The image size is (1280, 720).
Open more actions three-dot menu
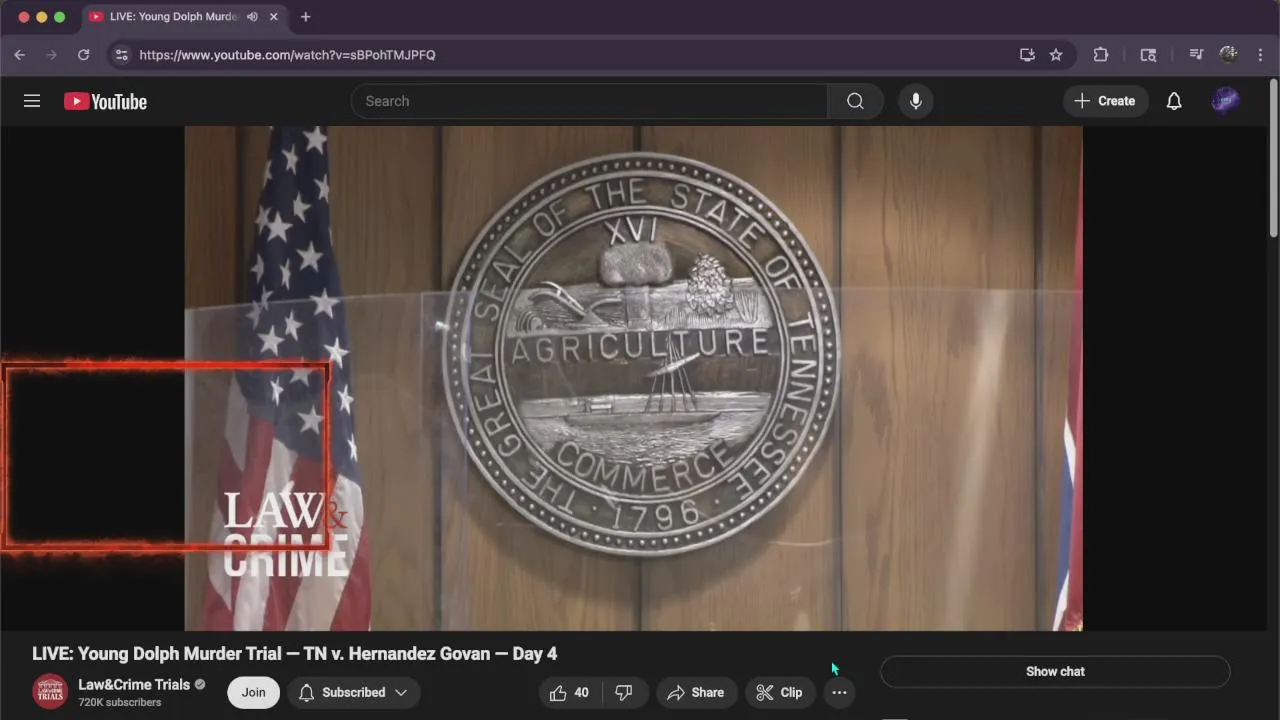(x=839, y=692)
